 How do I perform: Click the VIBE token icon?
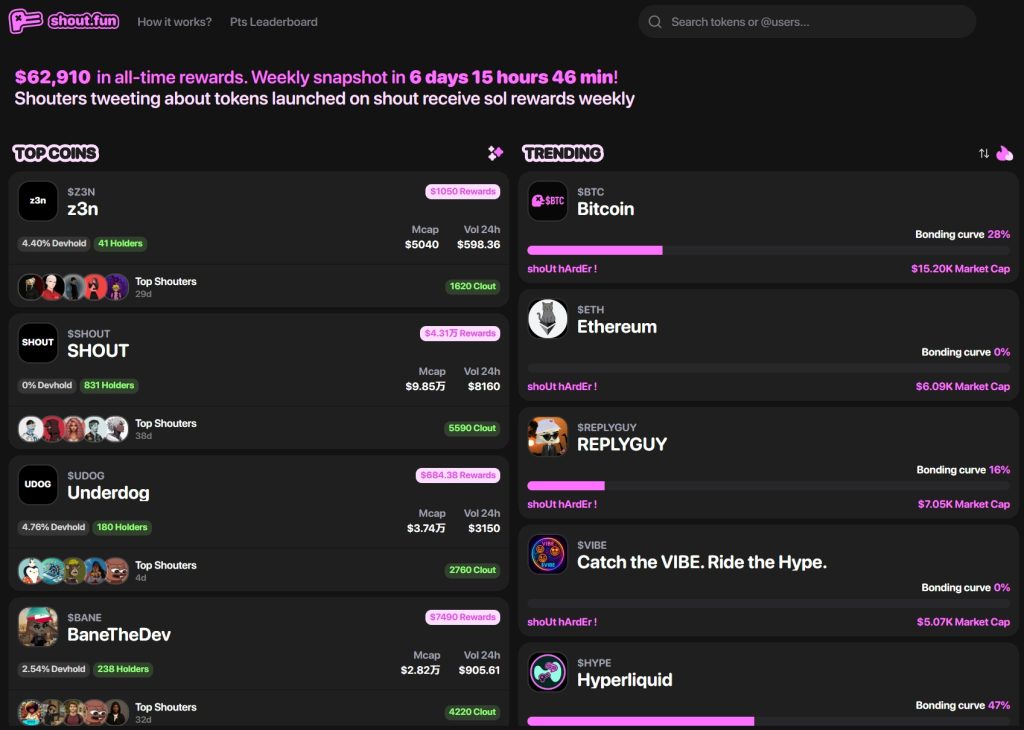coord(547,554)
